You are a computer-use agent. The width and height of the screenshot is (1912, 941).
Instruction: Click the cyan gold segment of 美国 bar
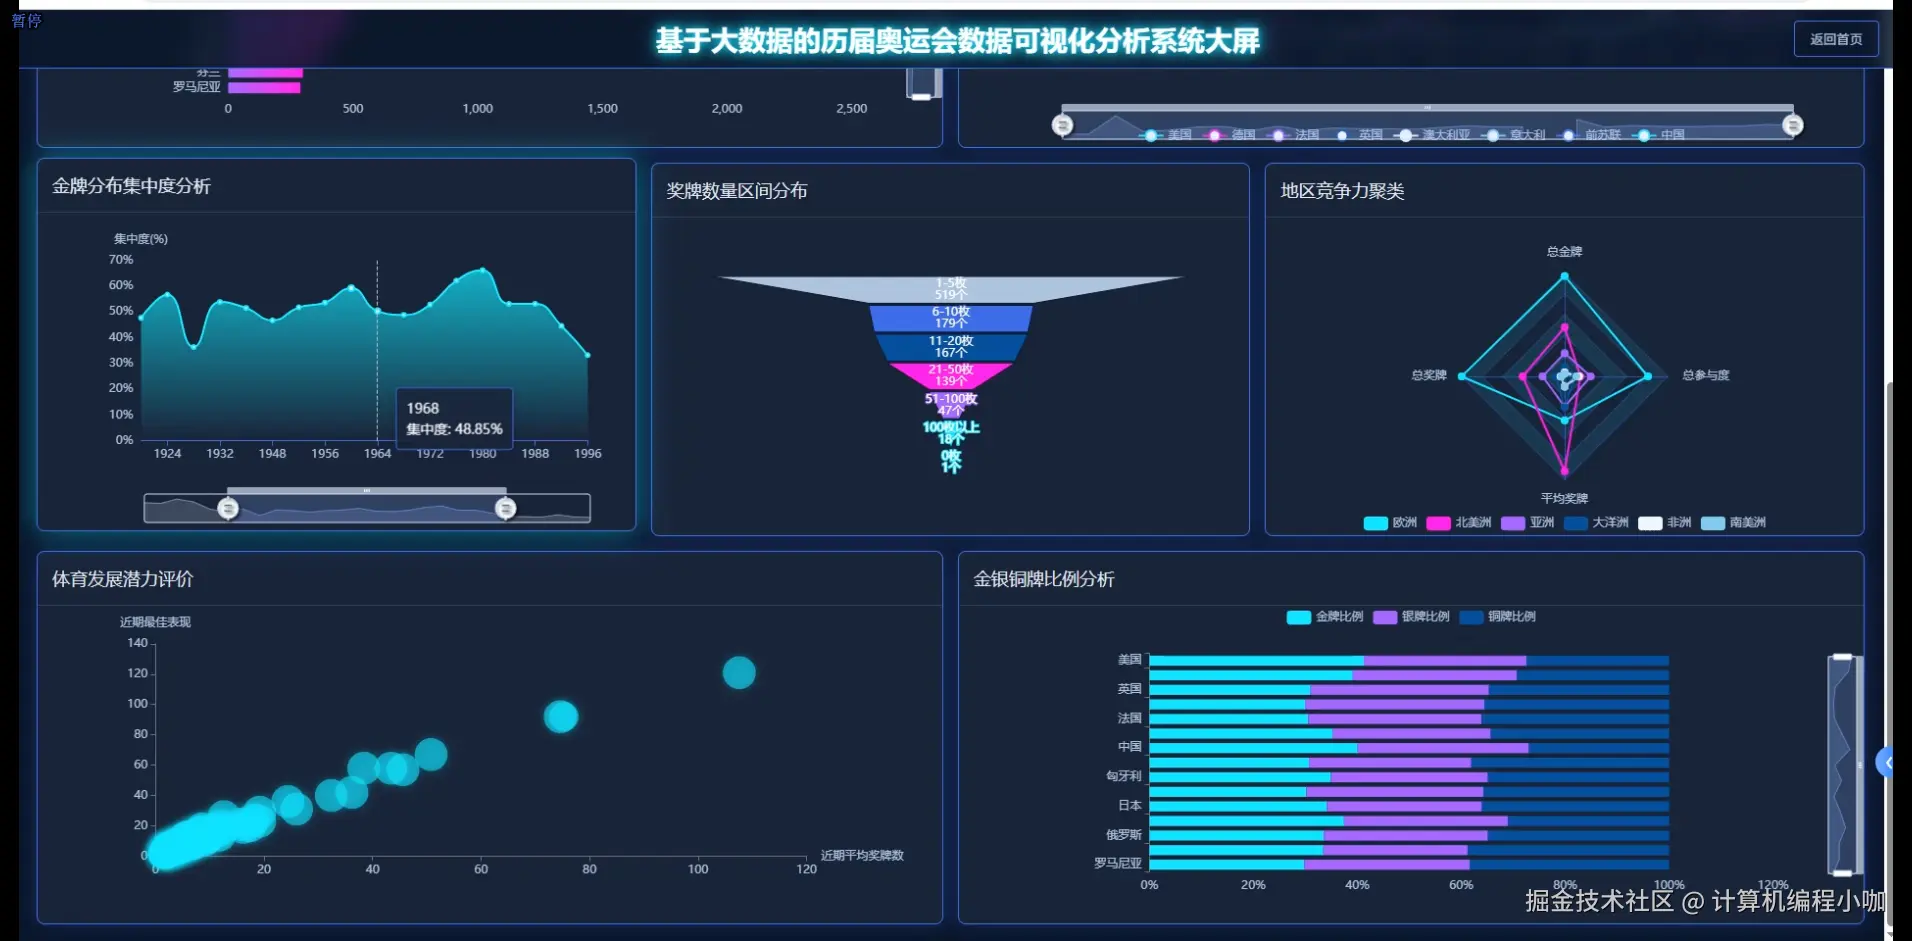point(1256,661)
